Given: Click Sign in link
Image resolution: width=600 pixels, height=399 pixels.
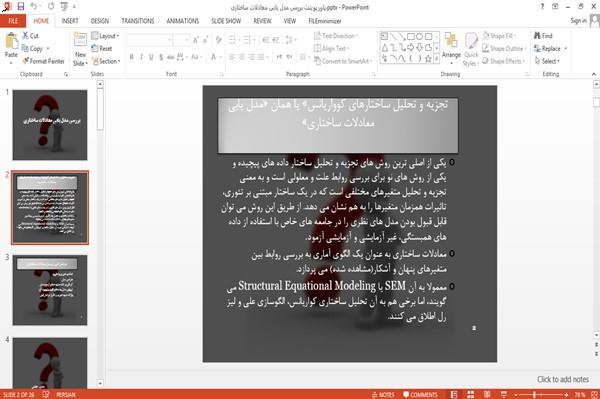Looking at the screenshot, I should pos(578,21).
